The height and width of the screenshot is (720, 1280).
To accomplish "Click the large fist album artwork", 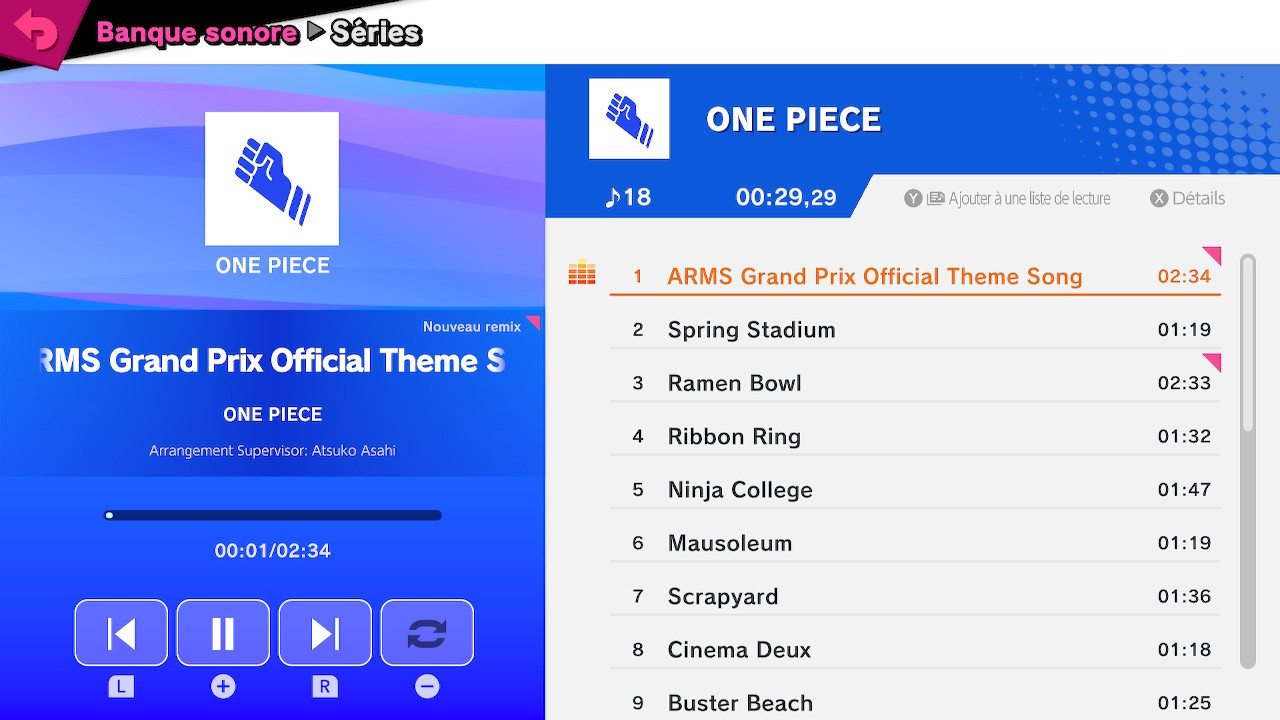I will 272,179.
